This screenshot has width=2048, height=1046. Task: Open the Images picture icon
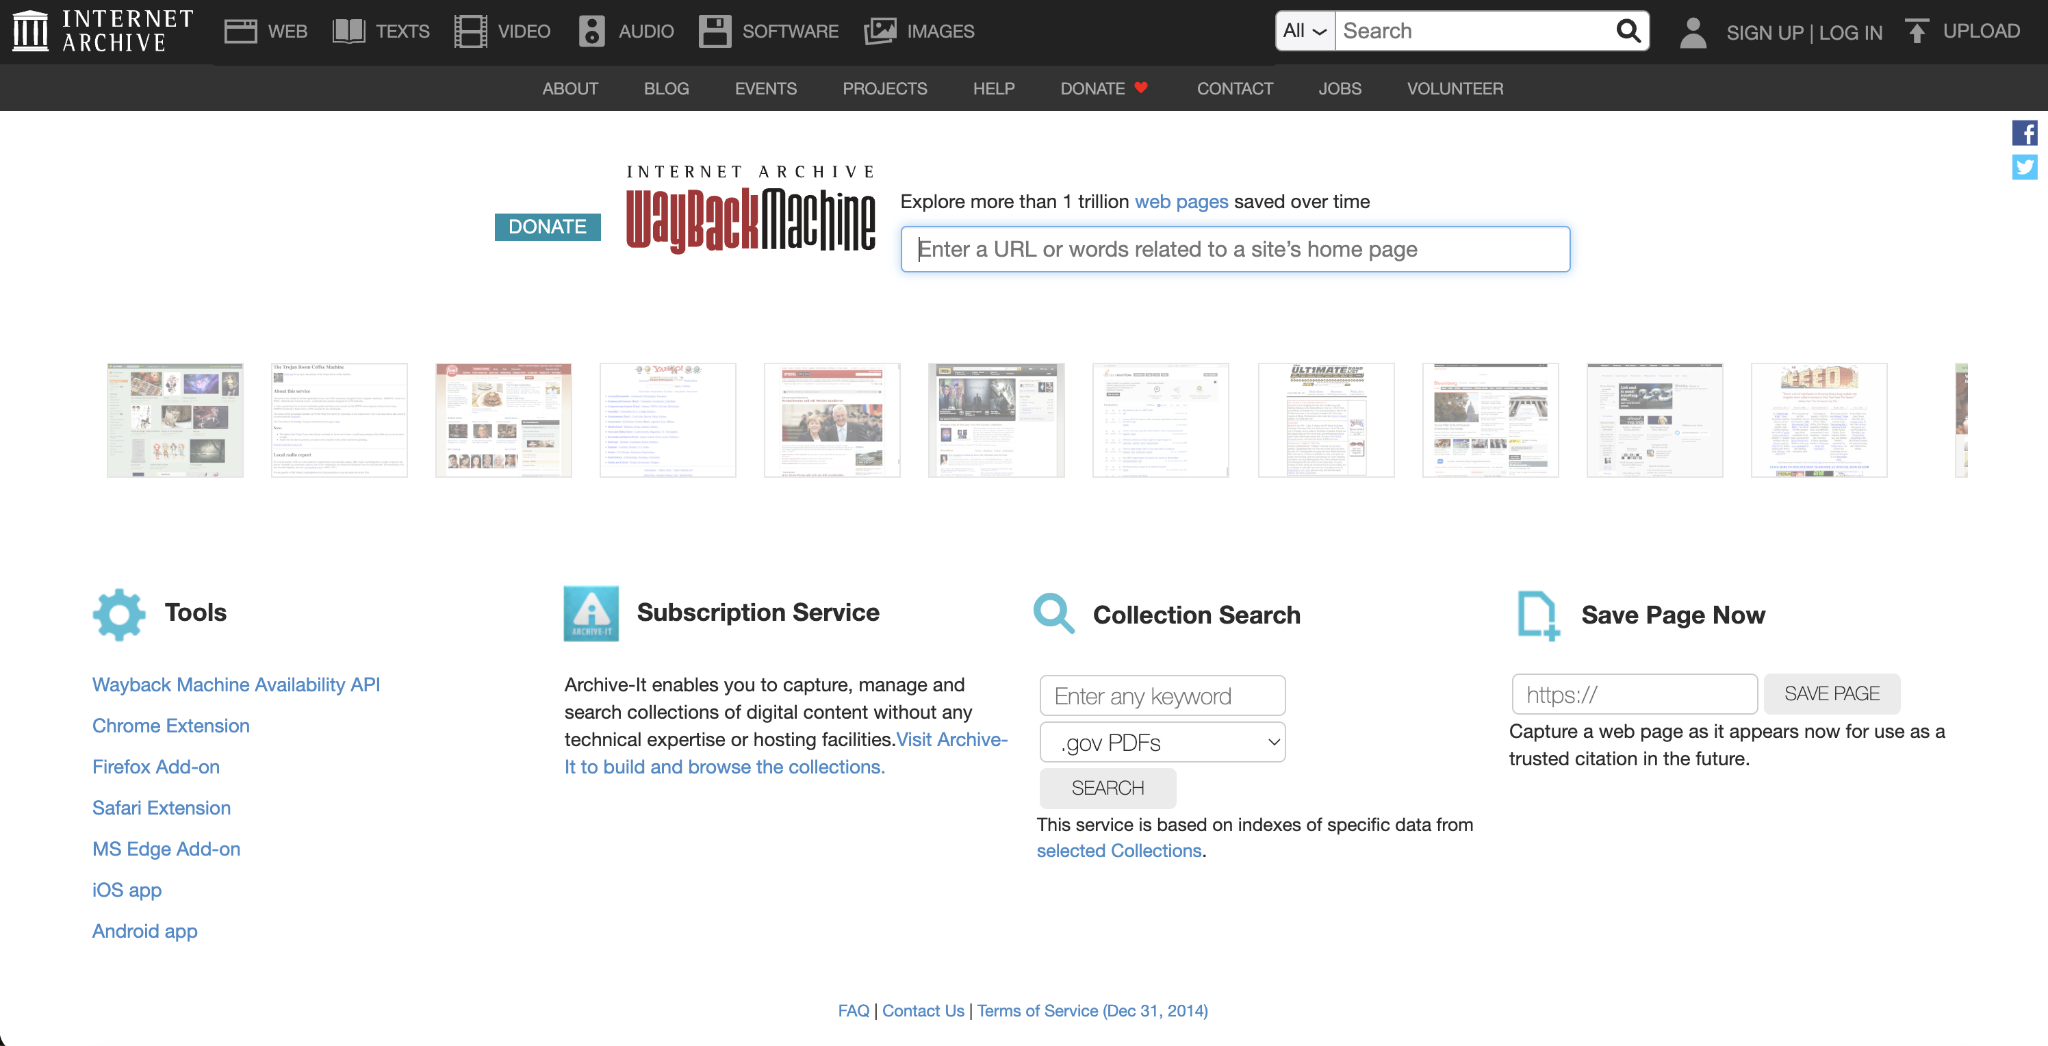(x=880, y=31)
